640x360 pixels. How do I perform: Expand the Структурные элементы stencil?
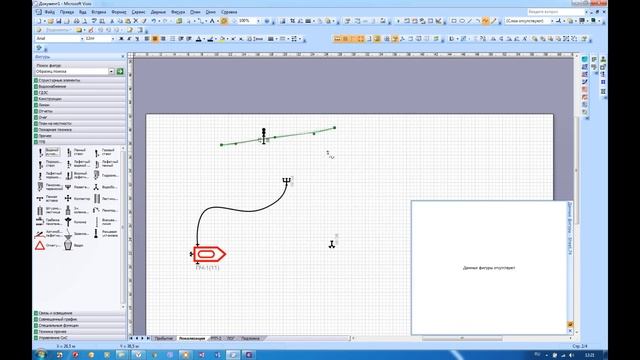pyautogui.click(x=80, y=80)
